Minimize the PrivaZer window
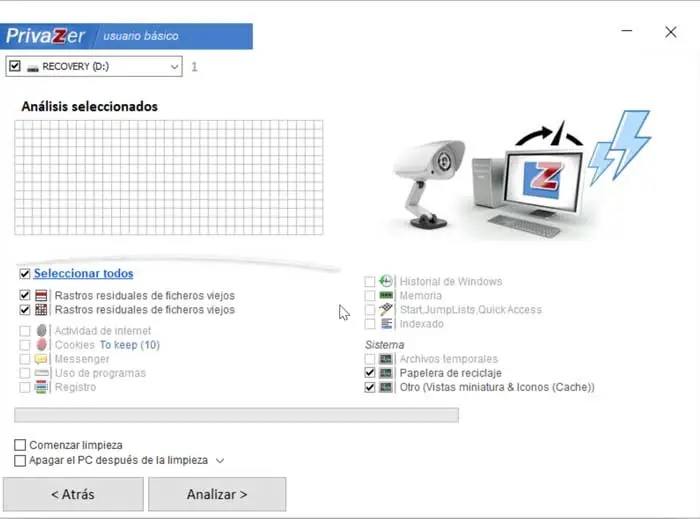 point(627,31)
